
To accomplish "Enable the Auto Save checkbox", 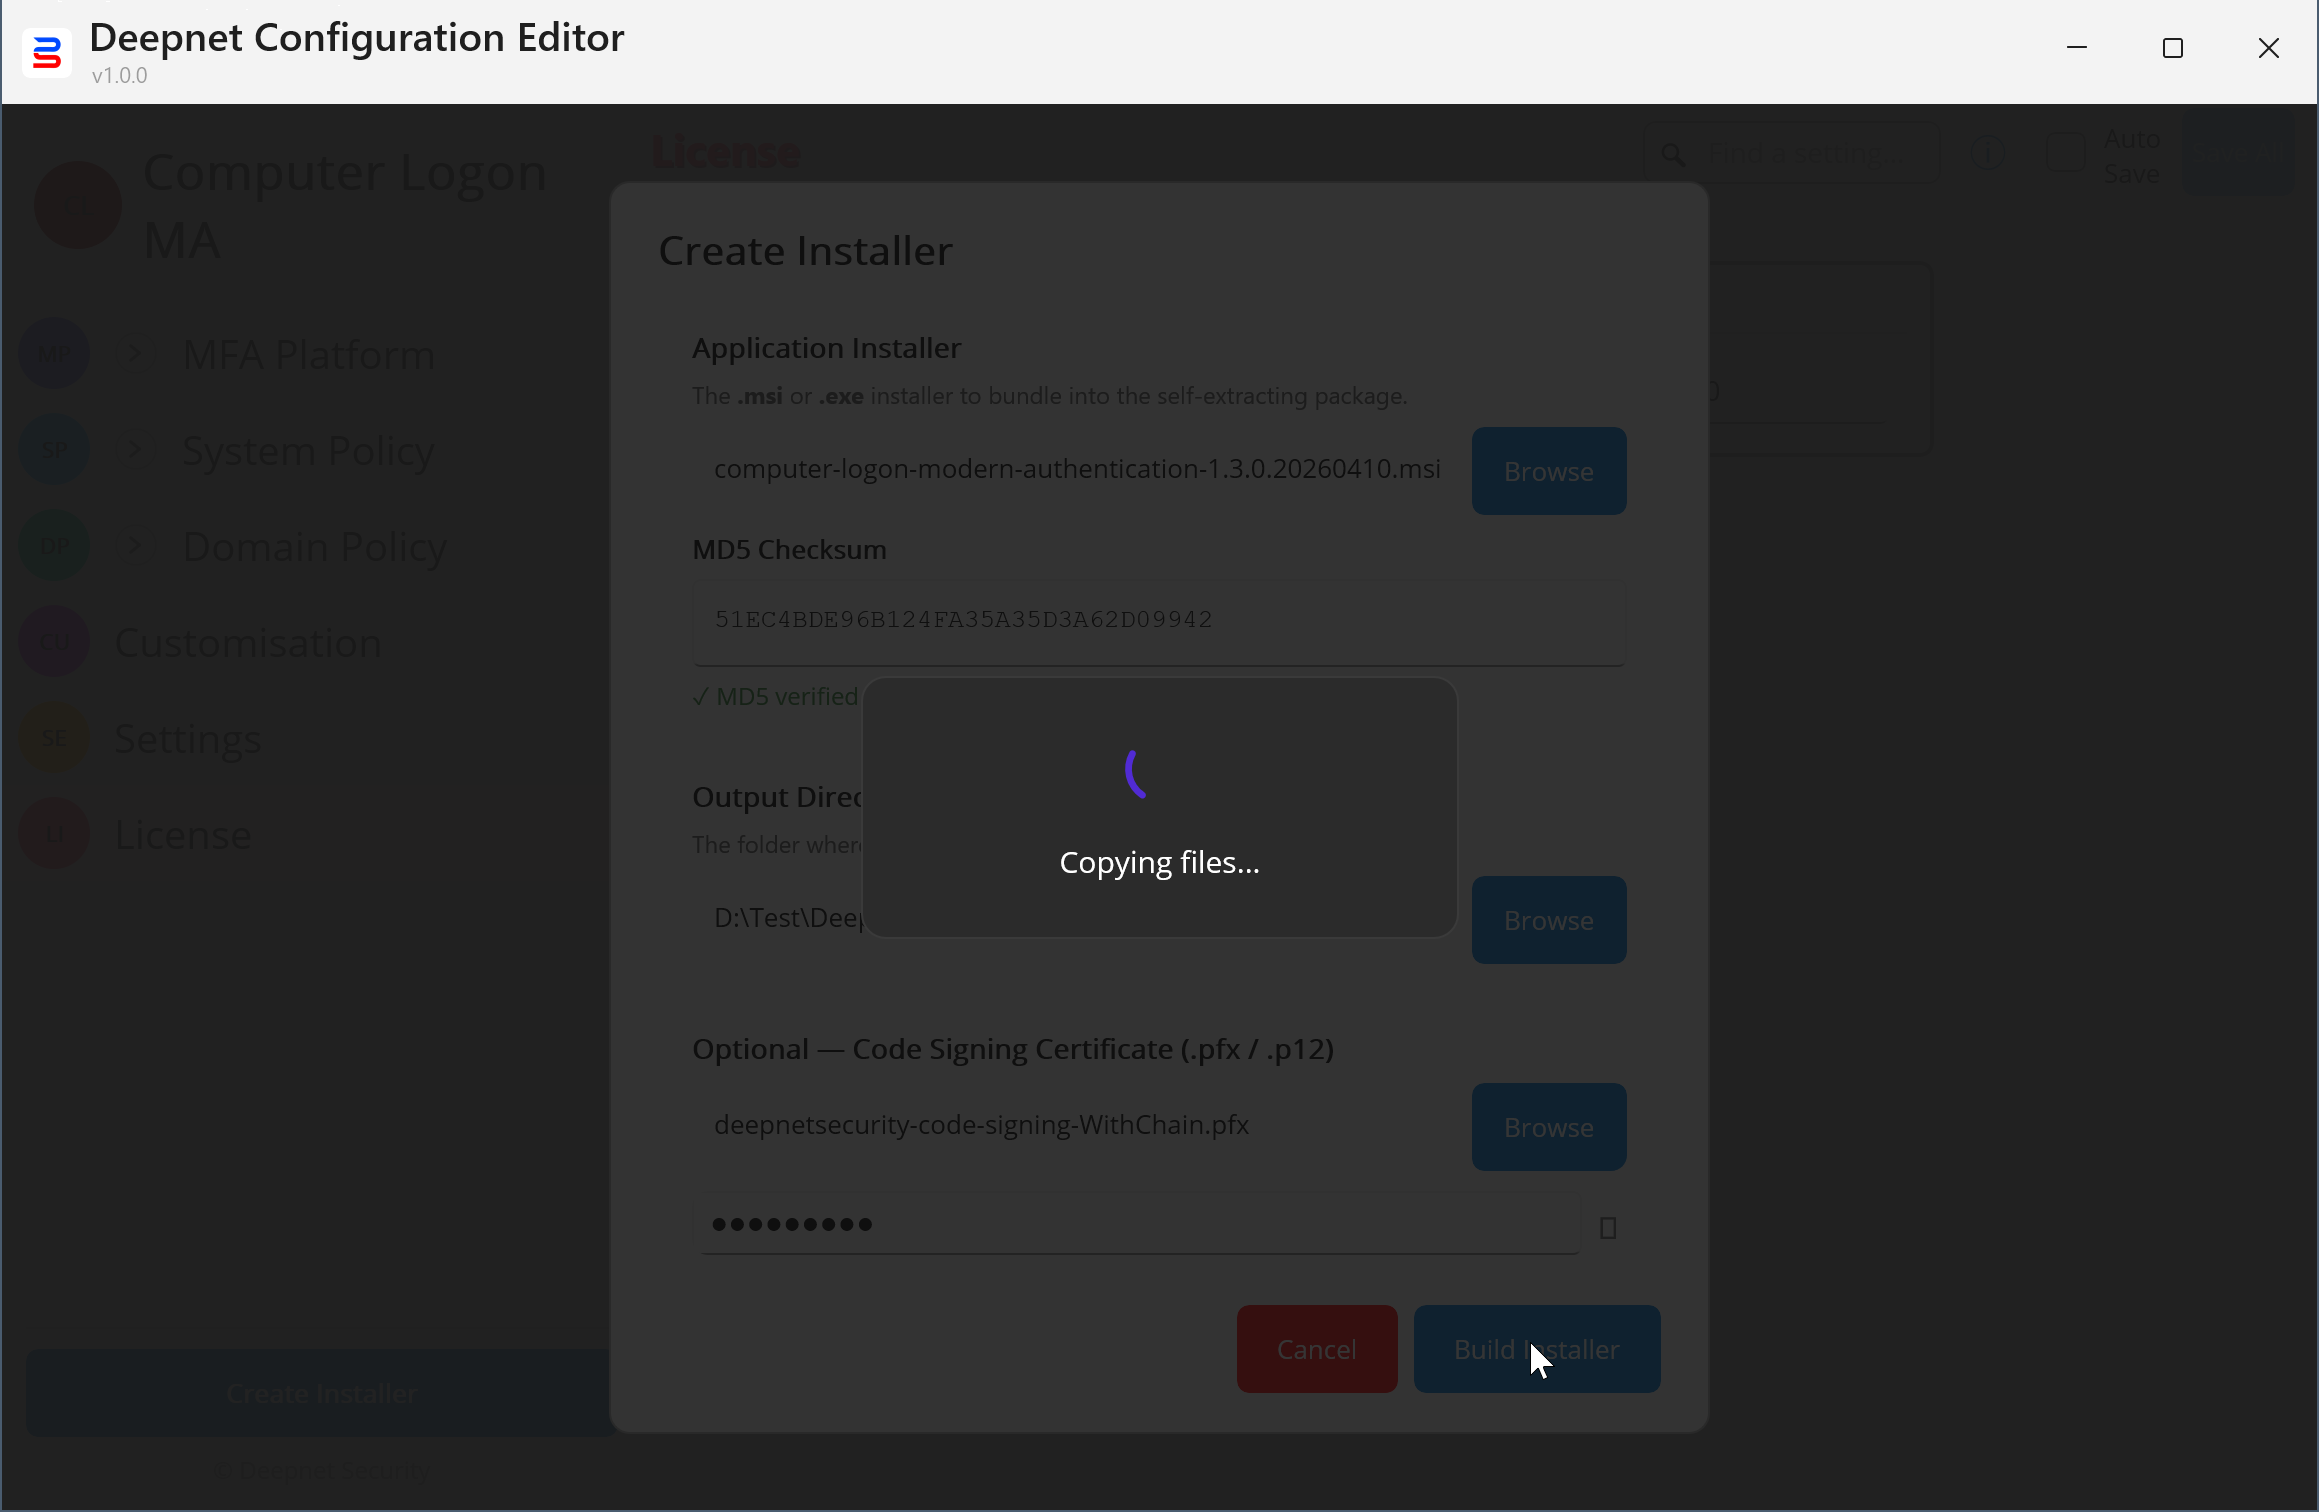I will click(x=2065, y=154).
